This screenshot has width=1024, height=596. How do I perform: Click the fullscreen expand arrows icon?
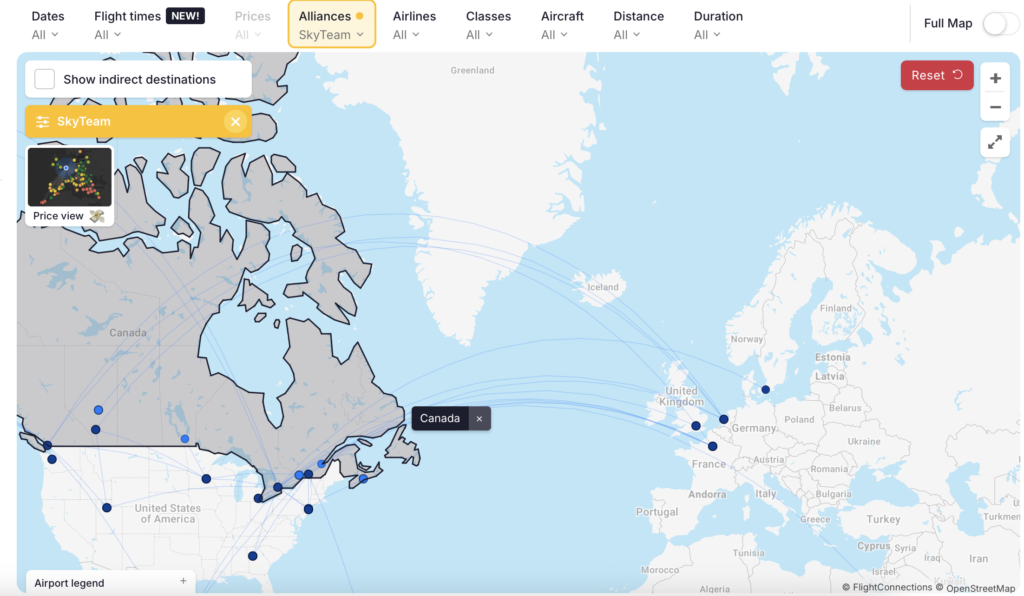995,143
